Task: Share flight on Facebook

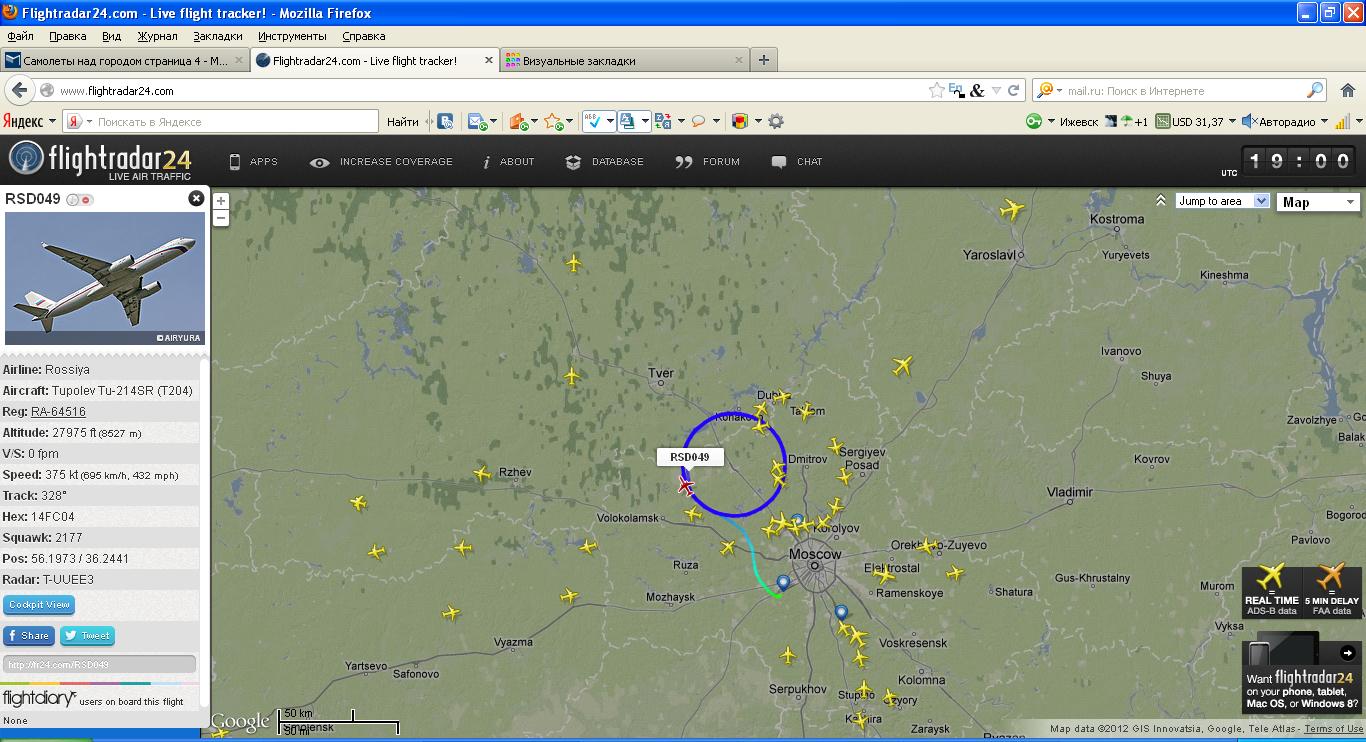Action: pos(29,635)
